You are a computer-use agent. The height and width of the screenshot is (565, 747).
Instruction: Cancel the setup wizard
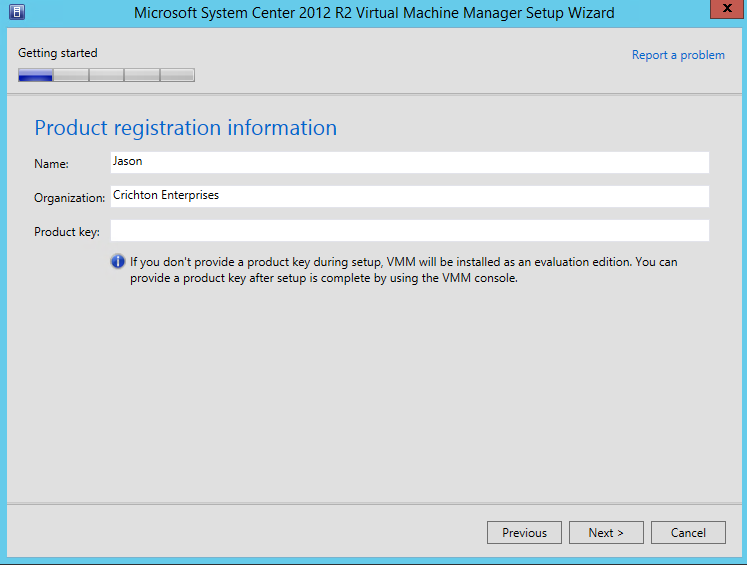tap(688, 533)
